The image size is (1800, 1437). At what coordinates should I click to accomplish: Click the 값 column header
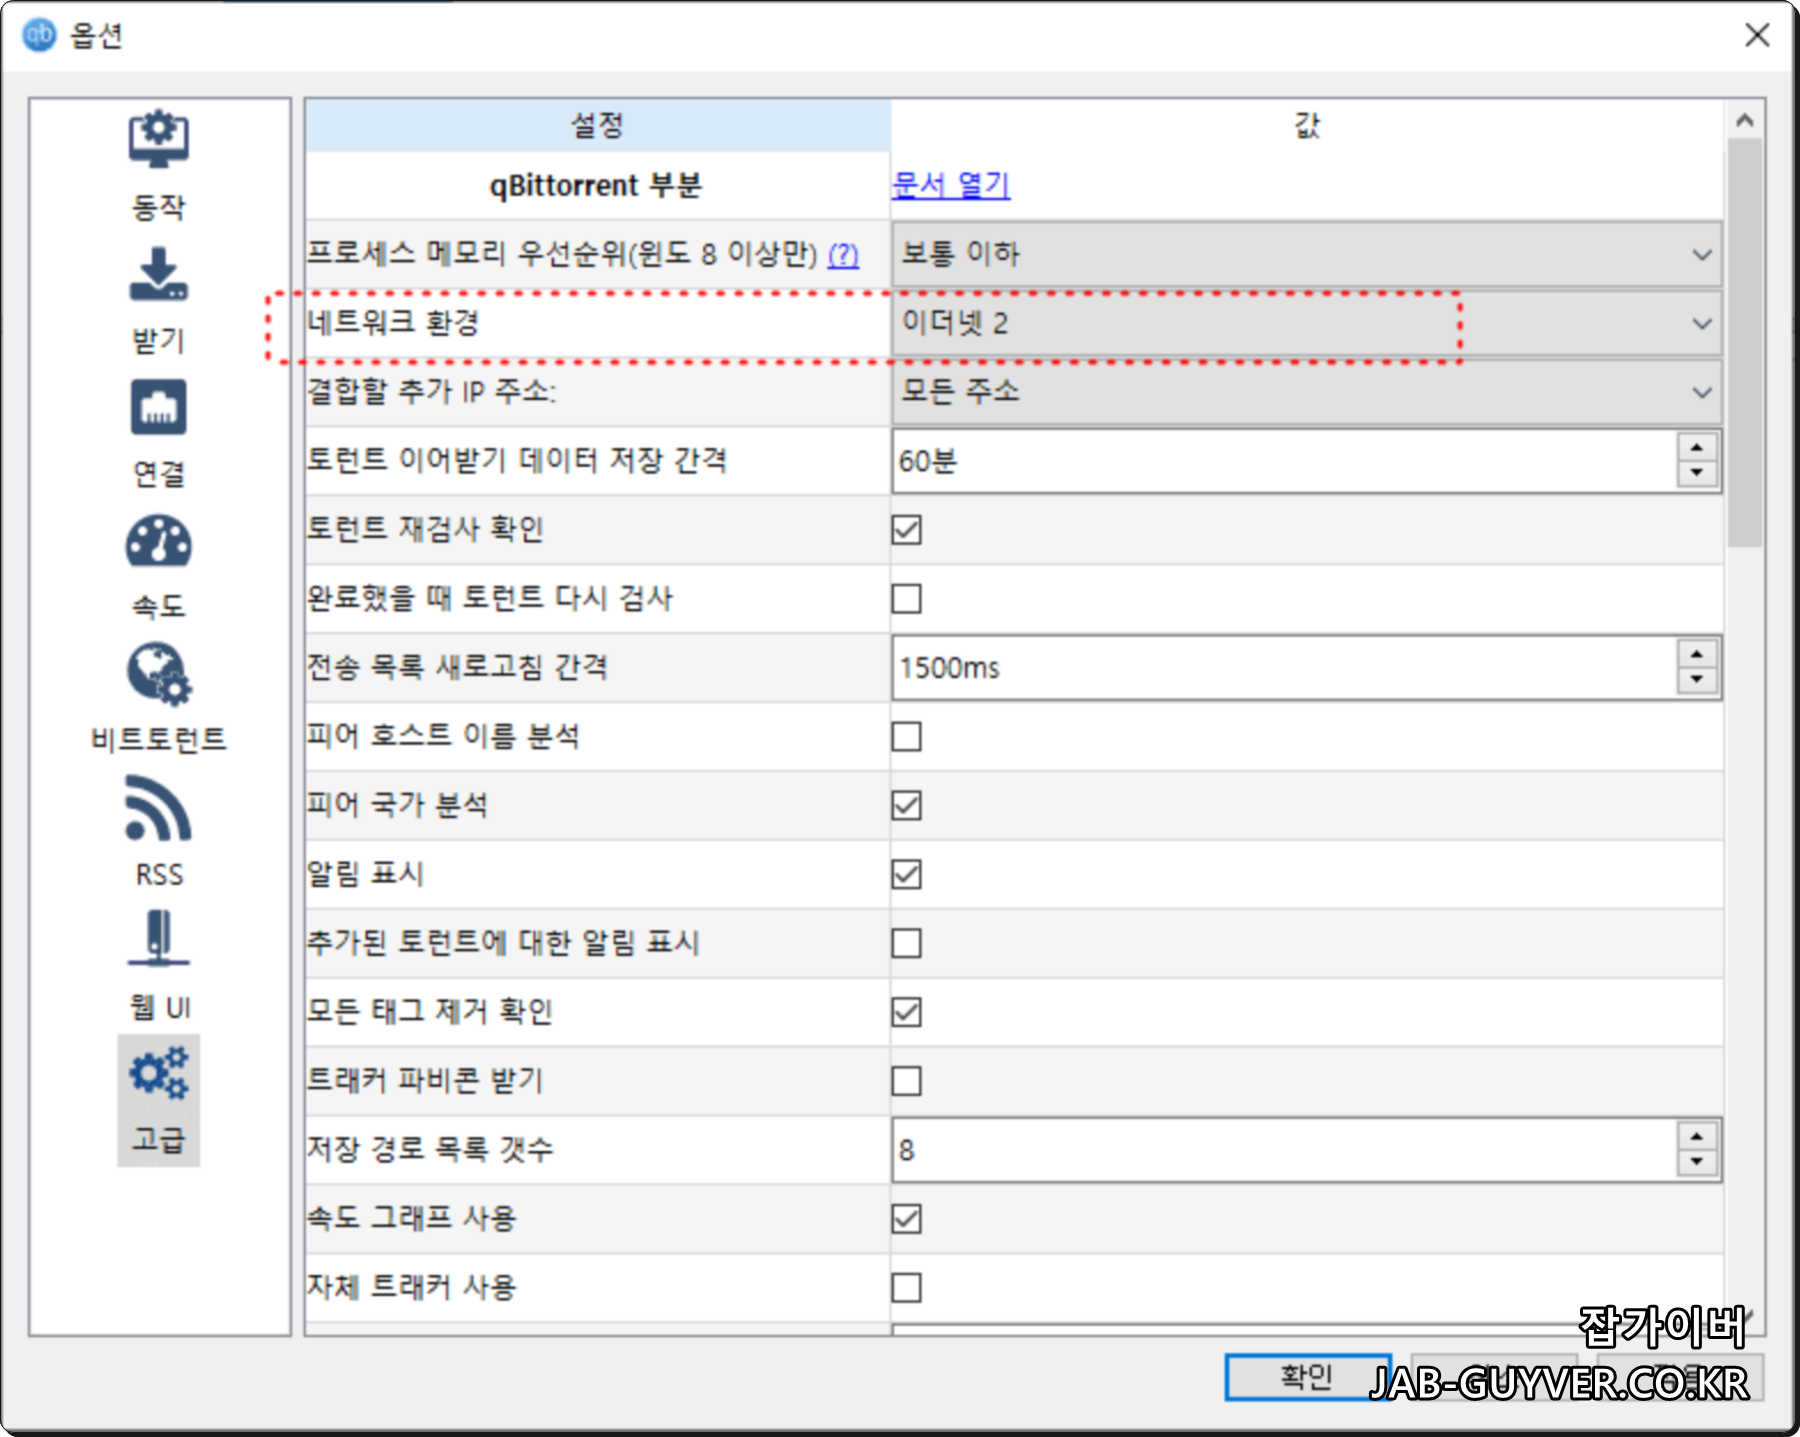pyautogui.click(x=1307, y=125)
